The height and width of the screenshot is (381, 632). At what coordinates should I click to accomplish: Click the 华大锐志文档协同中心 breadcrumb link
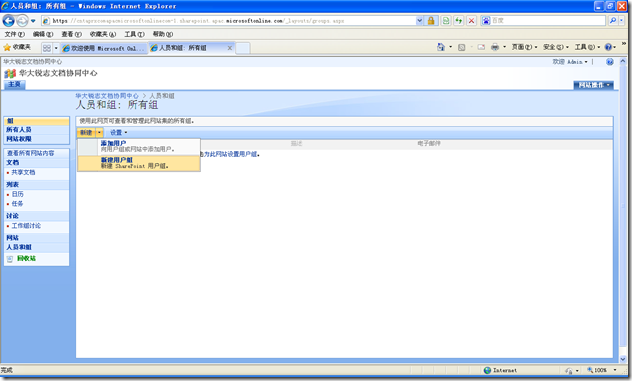107,96
